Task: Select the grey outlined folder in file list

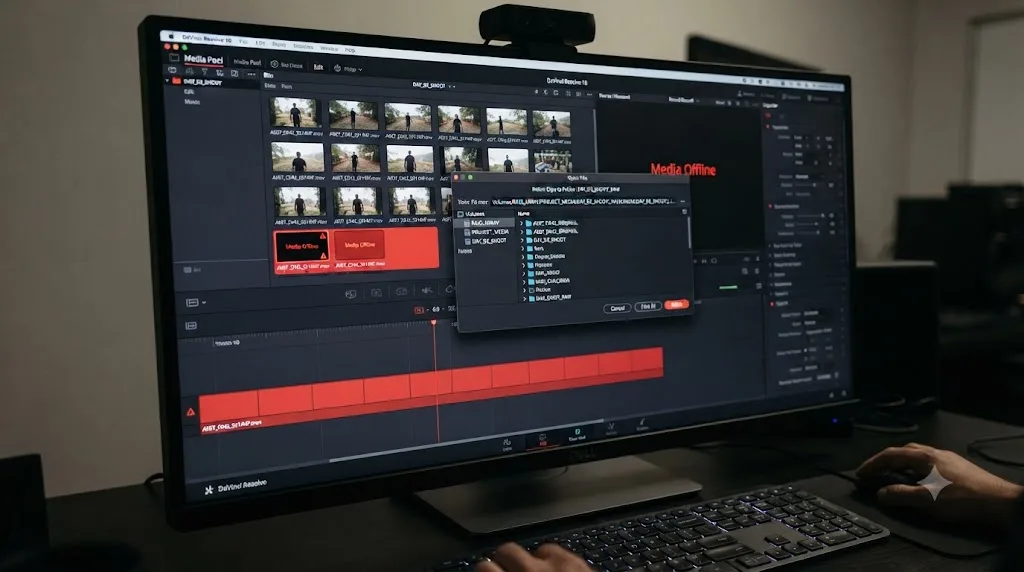Action: (540, 289)
